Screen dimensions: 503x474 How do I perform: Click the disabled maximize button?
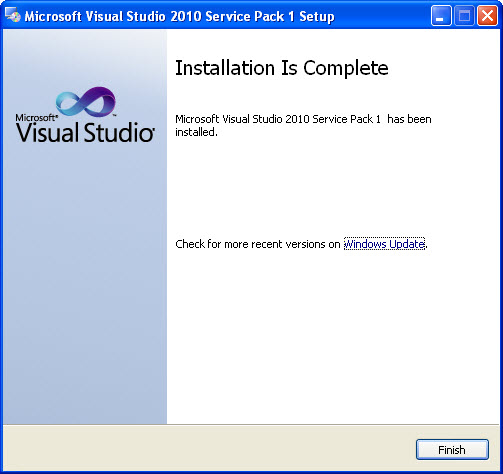pyautogui.click(x=464, y=16)
